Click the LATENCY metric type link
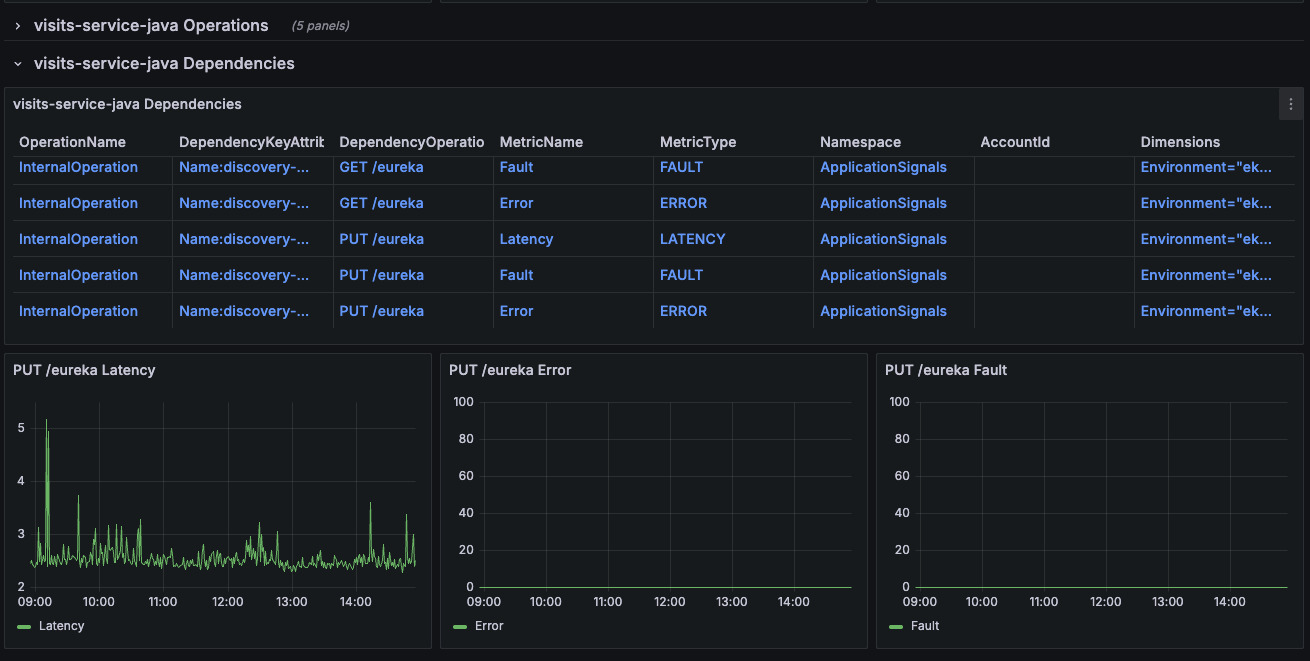1310x661 pixels. click(692, 239)
